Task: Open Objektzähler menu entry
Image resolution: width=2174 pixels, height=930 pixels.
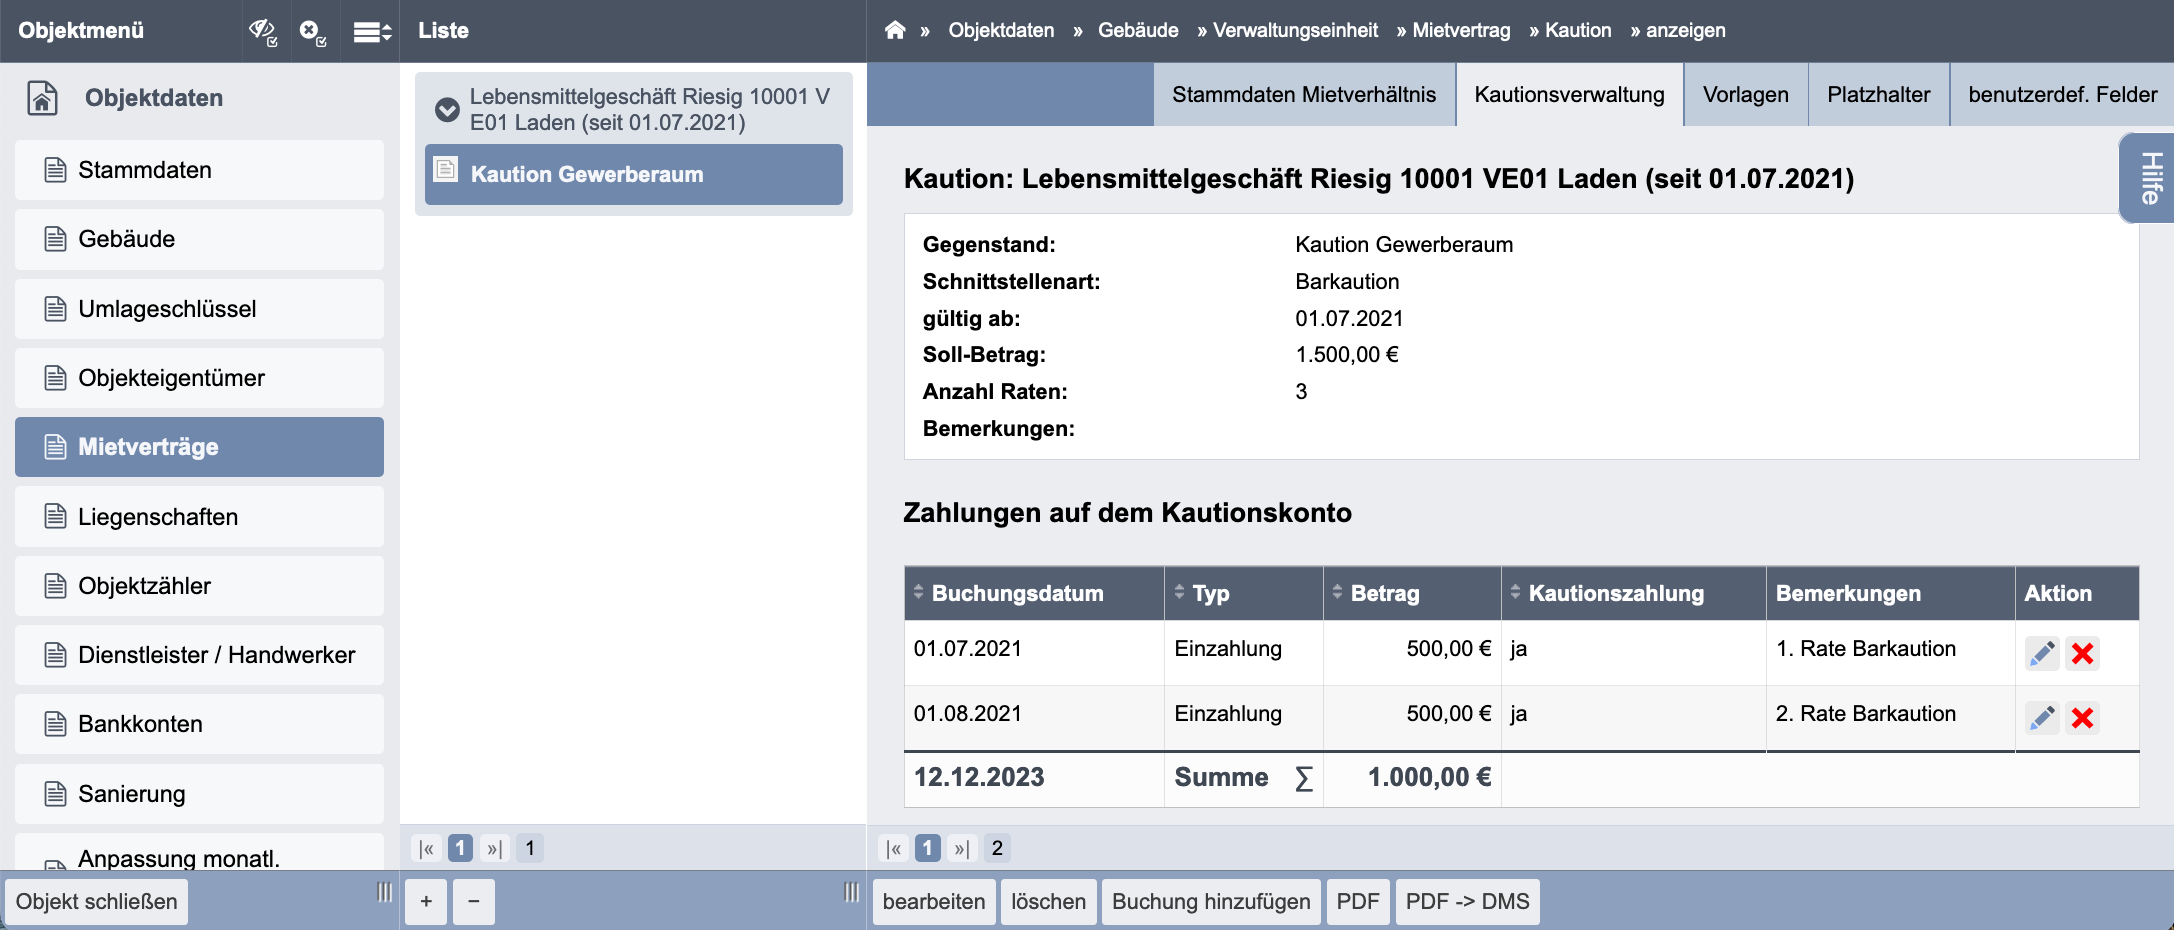Action: coord(199,586)
